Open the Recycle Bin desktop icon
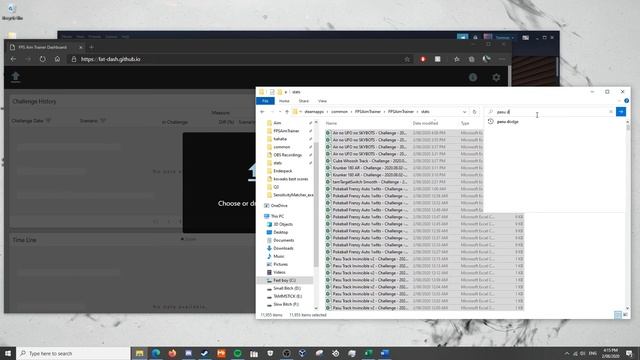This screenshot has height=360, width=640. tap(11, 11)
